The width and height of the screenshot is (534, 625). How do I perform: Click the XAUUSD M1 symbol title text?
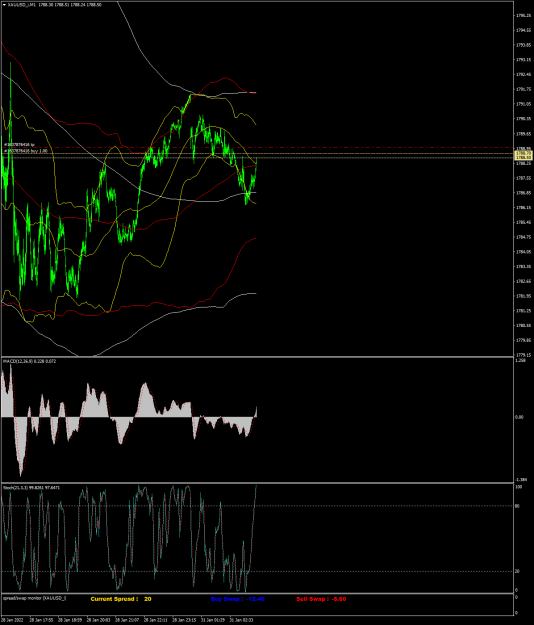[x=22, y=5]
